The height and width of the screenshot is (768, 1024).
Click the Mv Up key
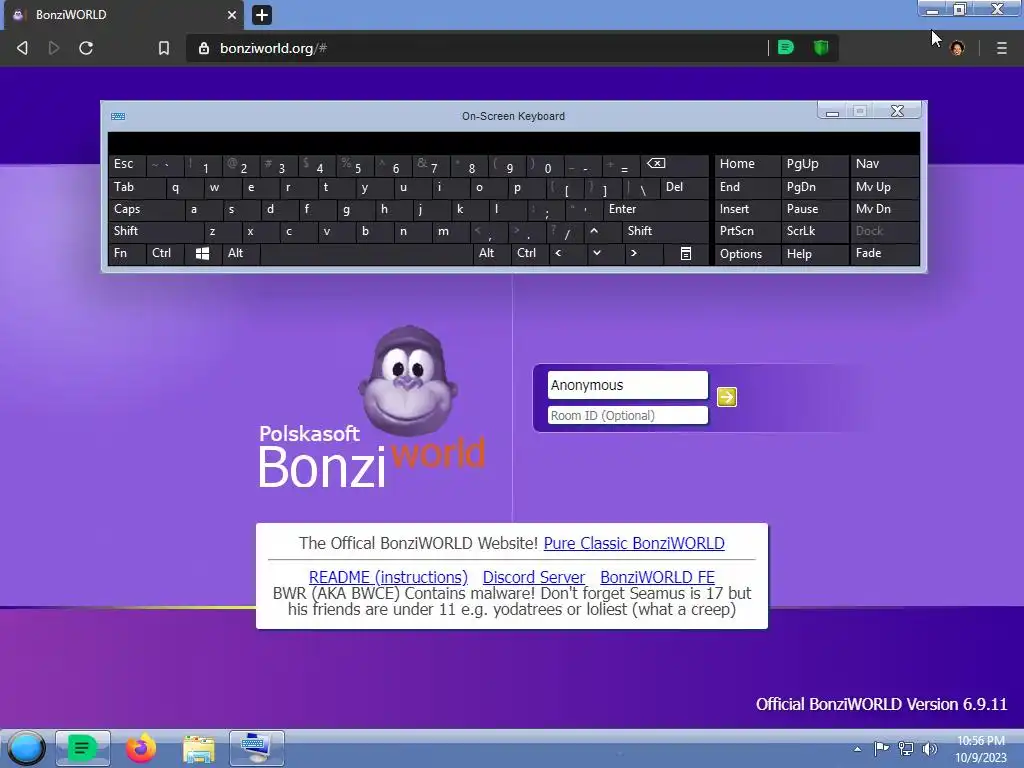884,187
